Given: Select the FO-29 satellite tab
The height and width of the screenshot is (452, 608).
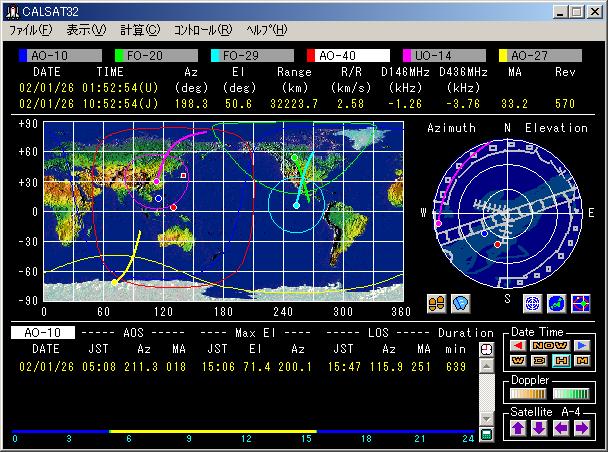Looking at the screenshot, I should point(252,55).
